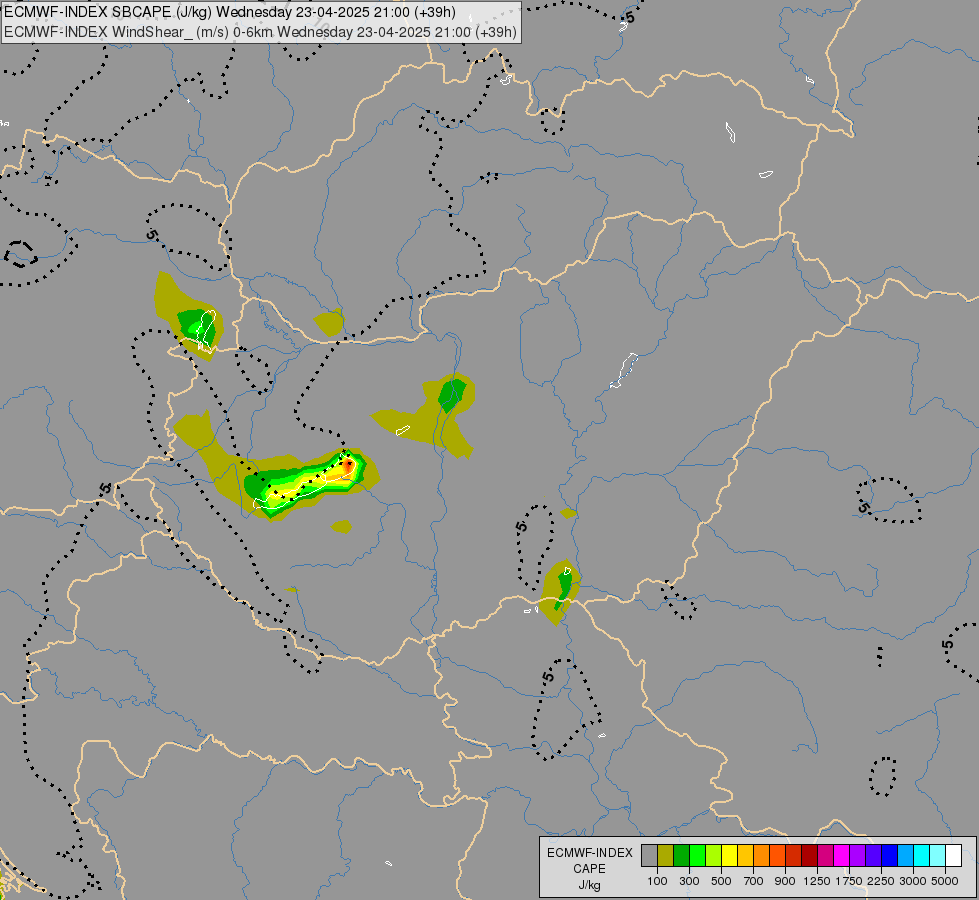This screenshot has width=979, height=900.
Task: Select the pure blue 2250 J/kg swatch
Action: tap(889, 855)
